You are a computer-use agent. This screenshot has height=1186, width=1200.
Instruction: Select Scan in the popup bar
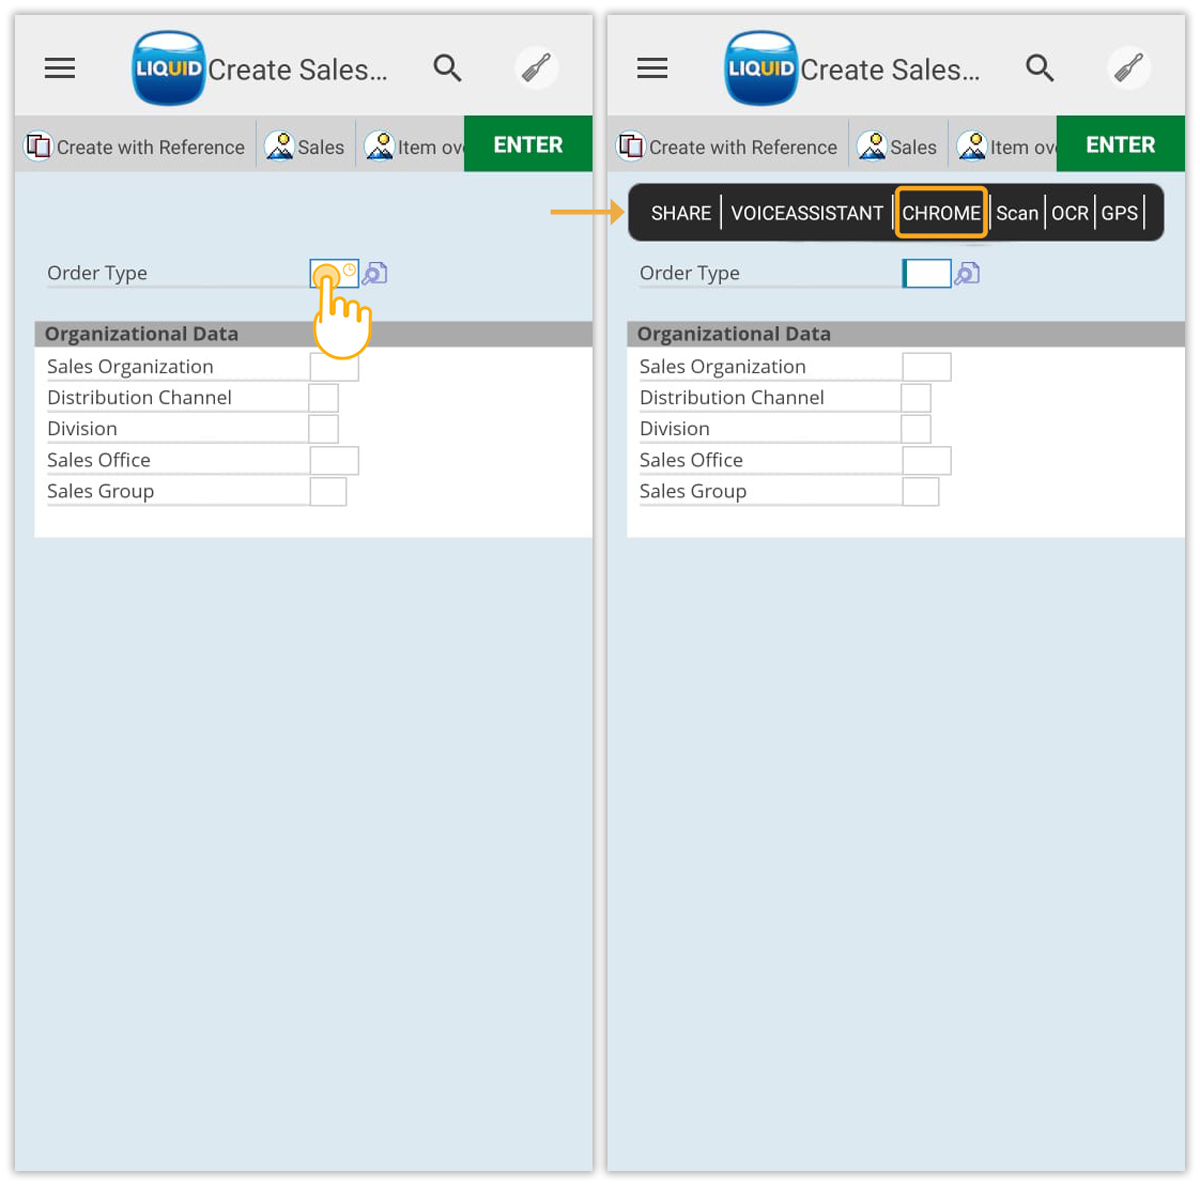coord(1017,213)
